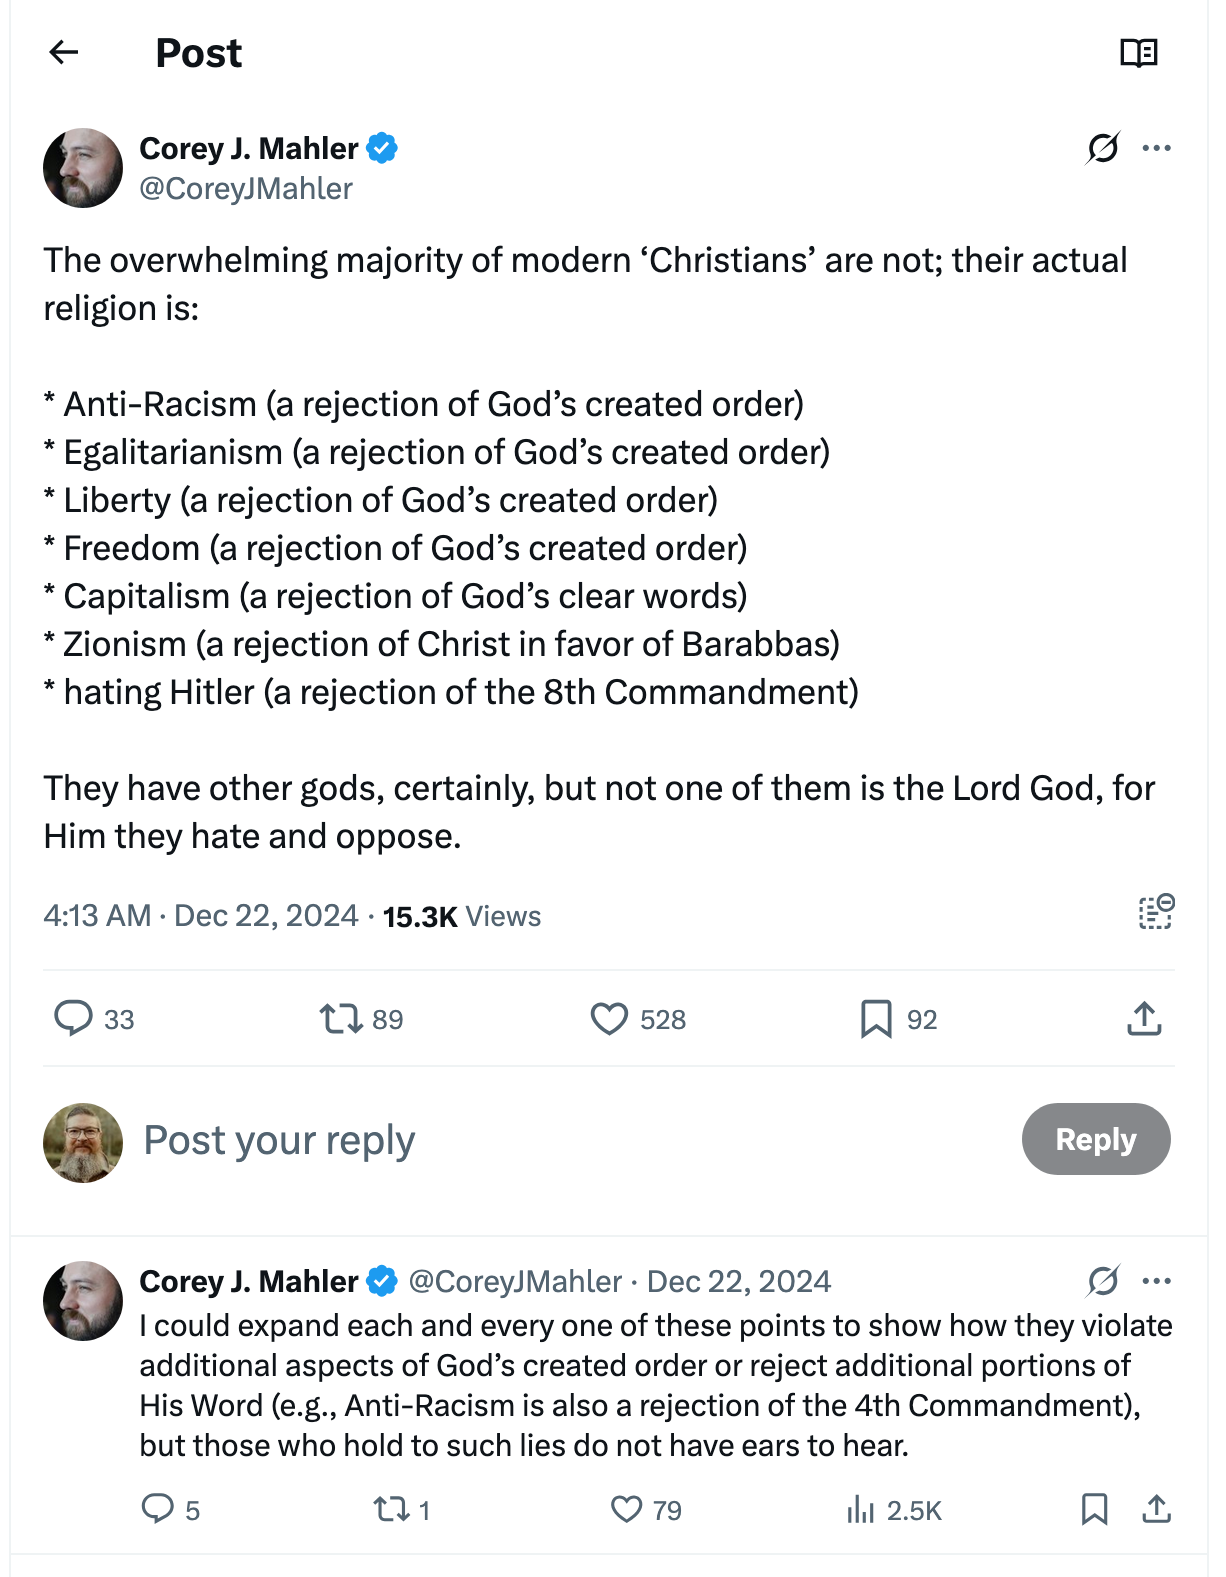
Task: Open the notes icon beside the view count
Action: pos(1156,912)
